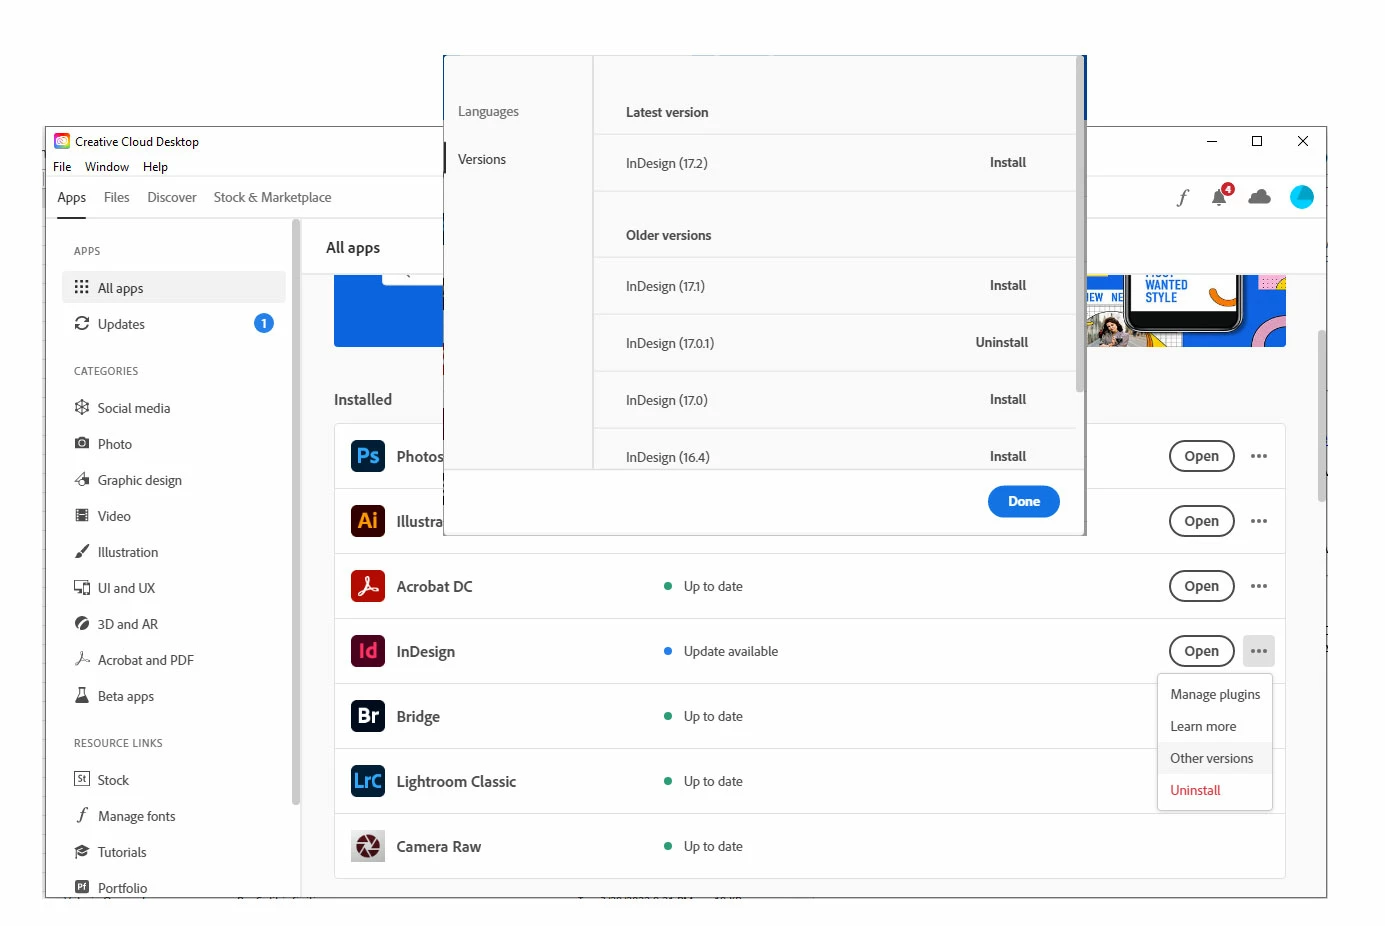Install InDesign (17.2) latest version

[x=1008, y=162]
